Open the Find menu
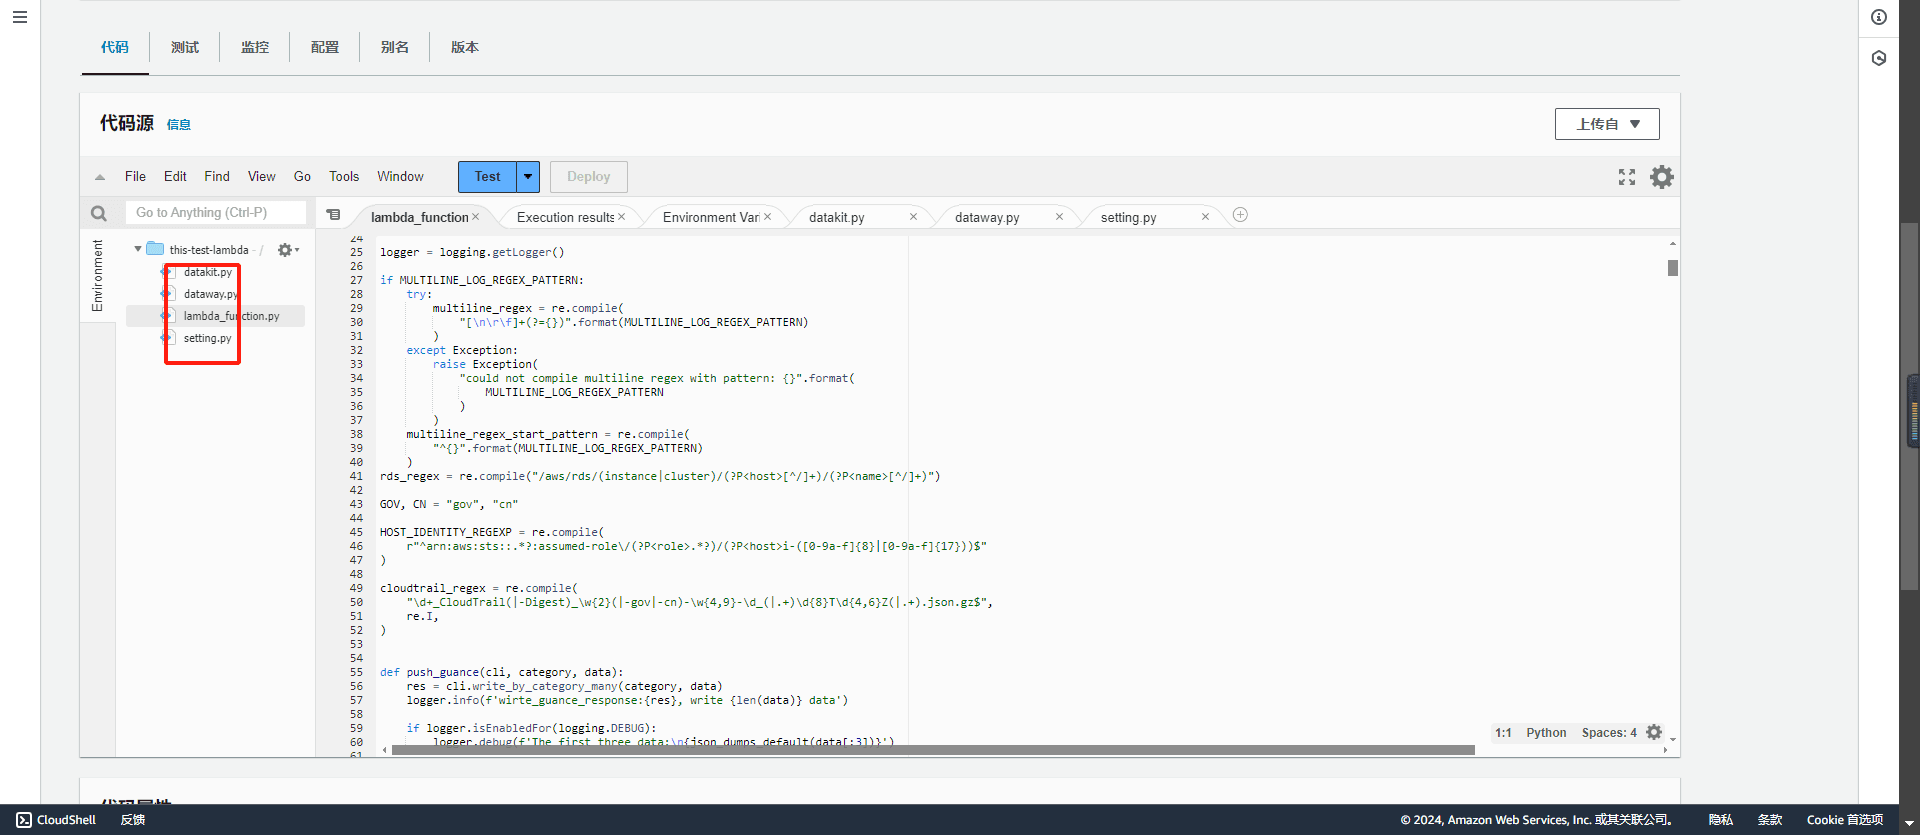The image size is (1920, 835). 217,177
